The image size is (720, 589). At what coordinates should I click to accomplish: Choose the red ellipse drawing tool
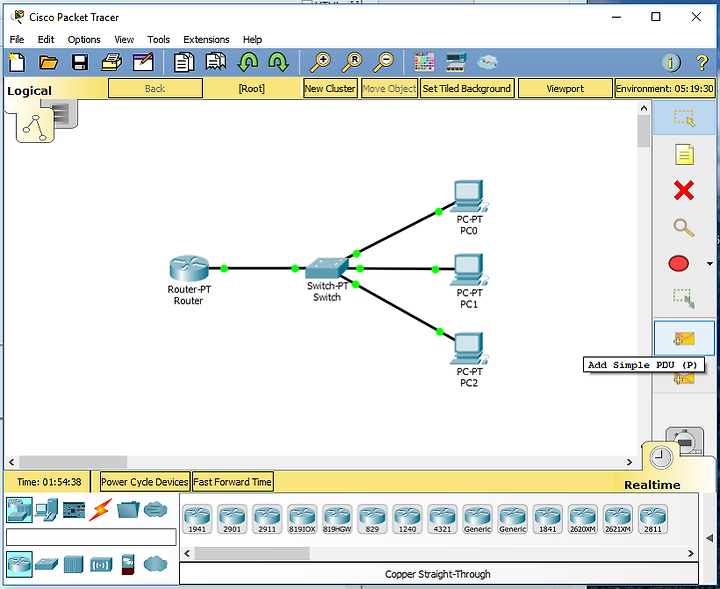(679, 264)
